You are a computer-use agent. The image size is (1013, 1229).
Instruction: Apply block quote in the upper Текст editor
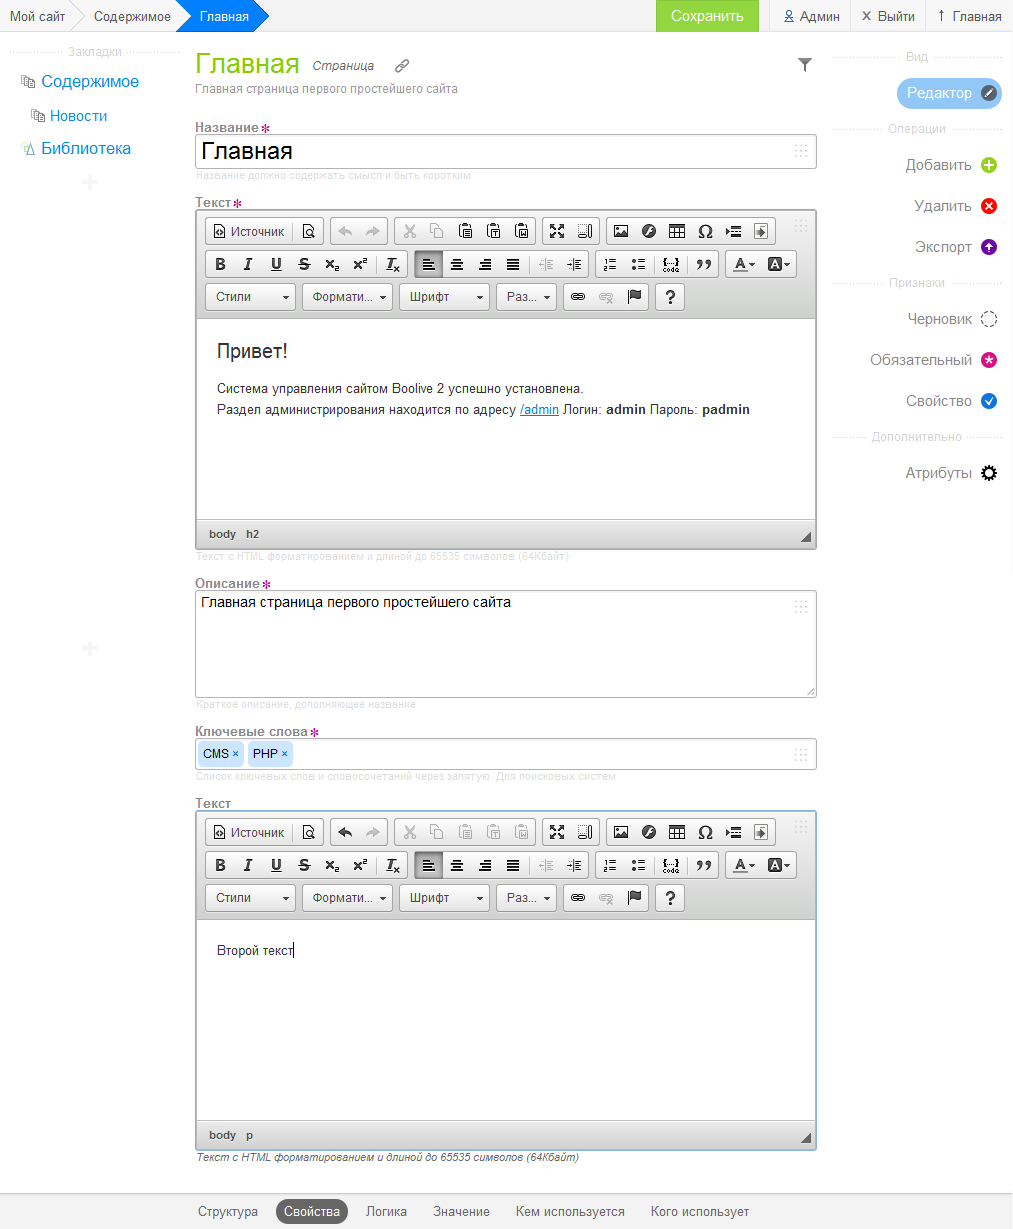(704, 264)
